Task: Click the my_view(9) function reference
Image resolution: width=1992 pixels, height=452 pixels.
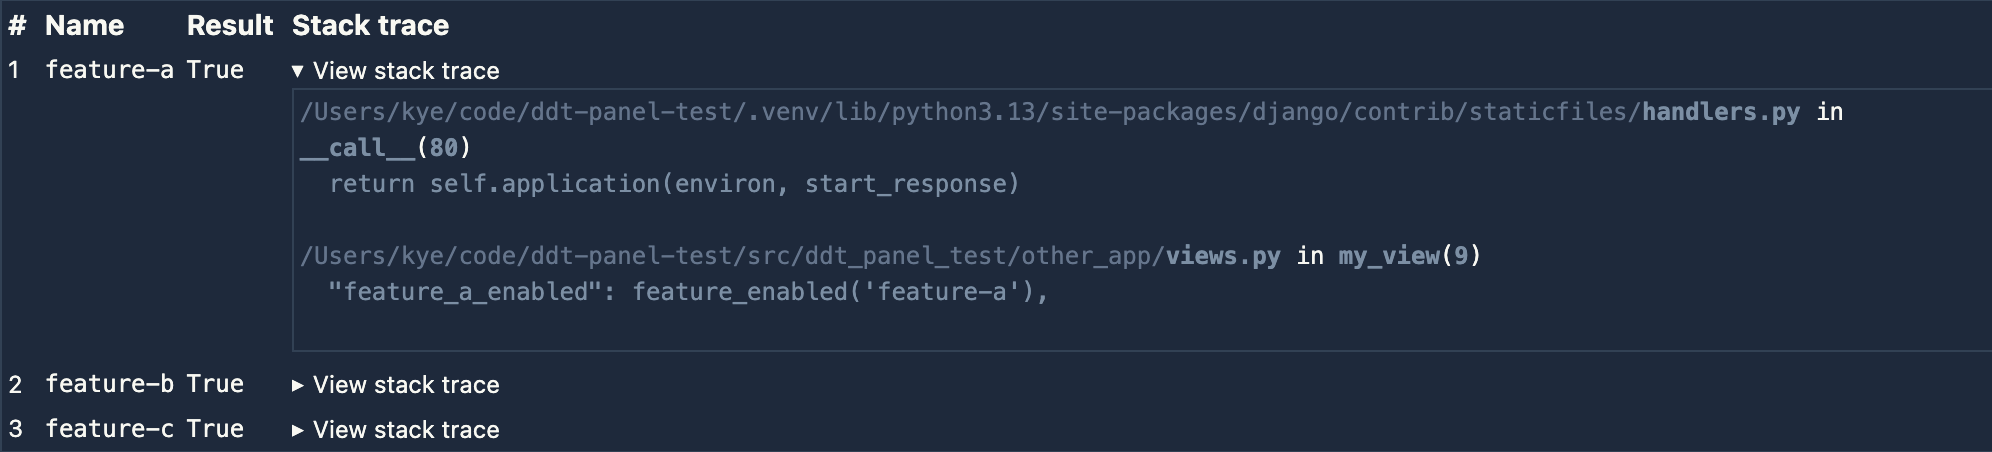Action: (1409, 256)
